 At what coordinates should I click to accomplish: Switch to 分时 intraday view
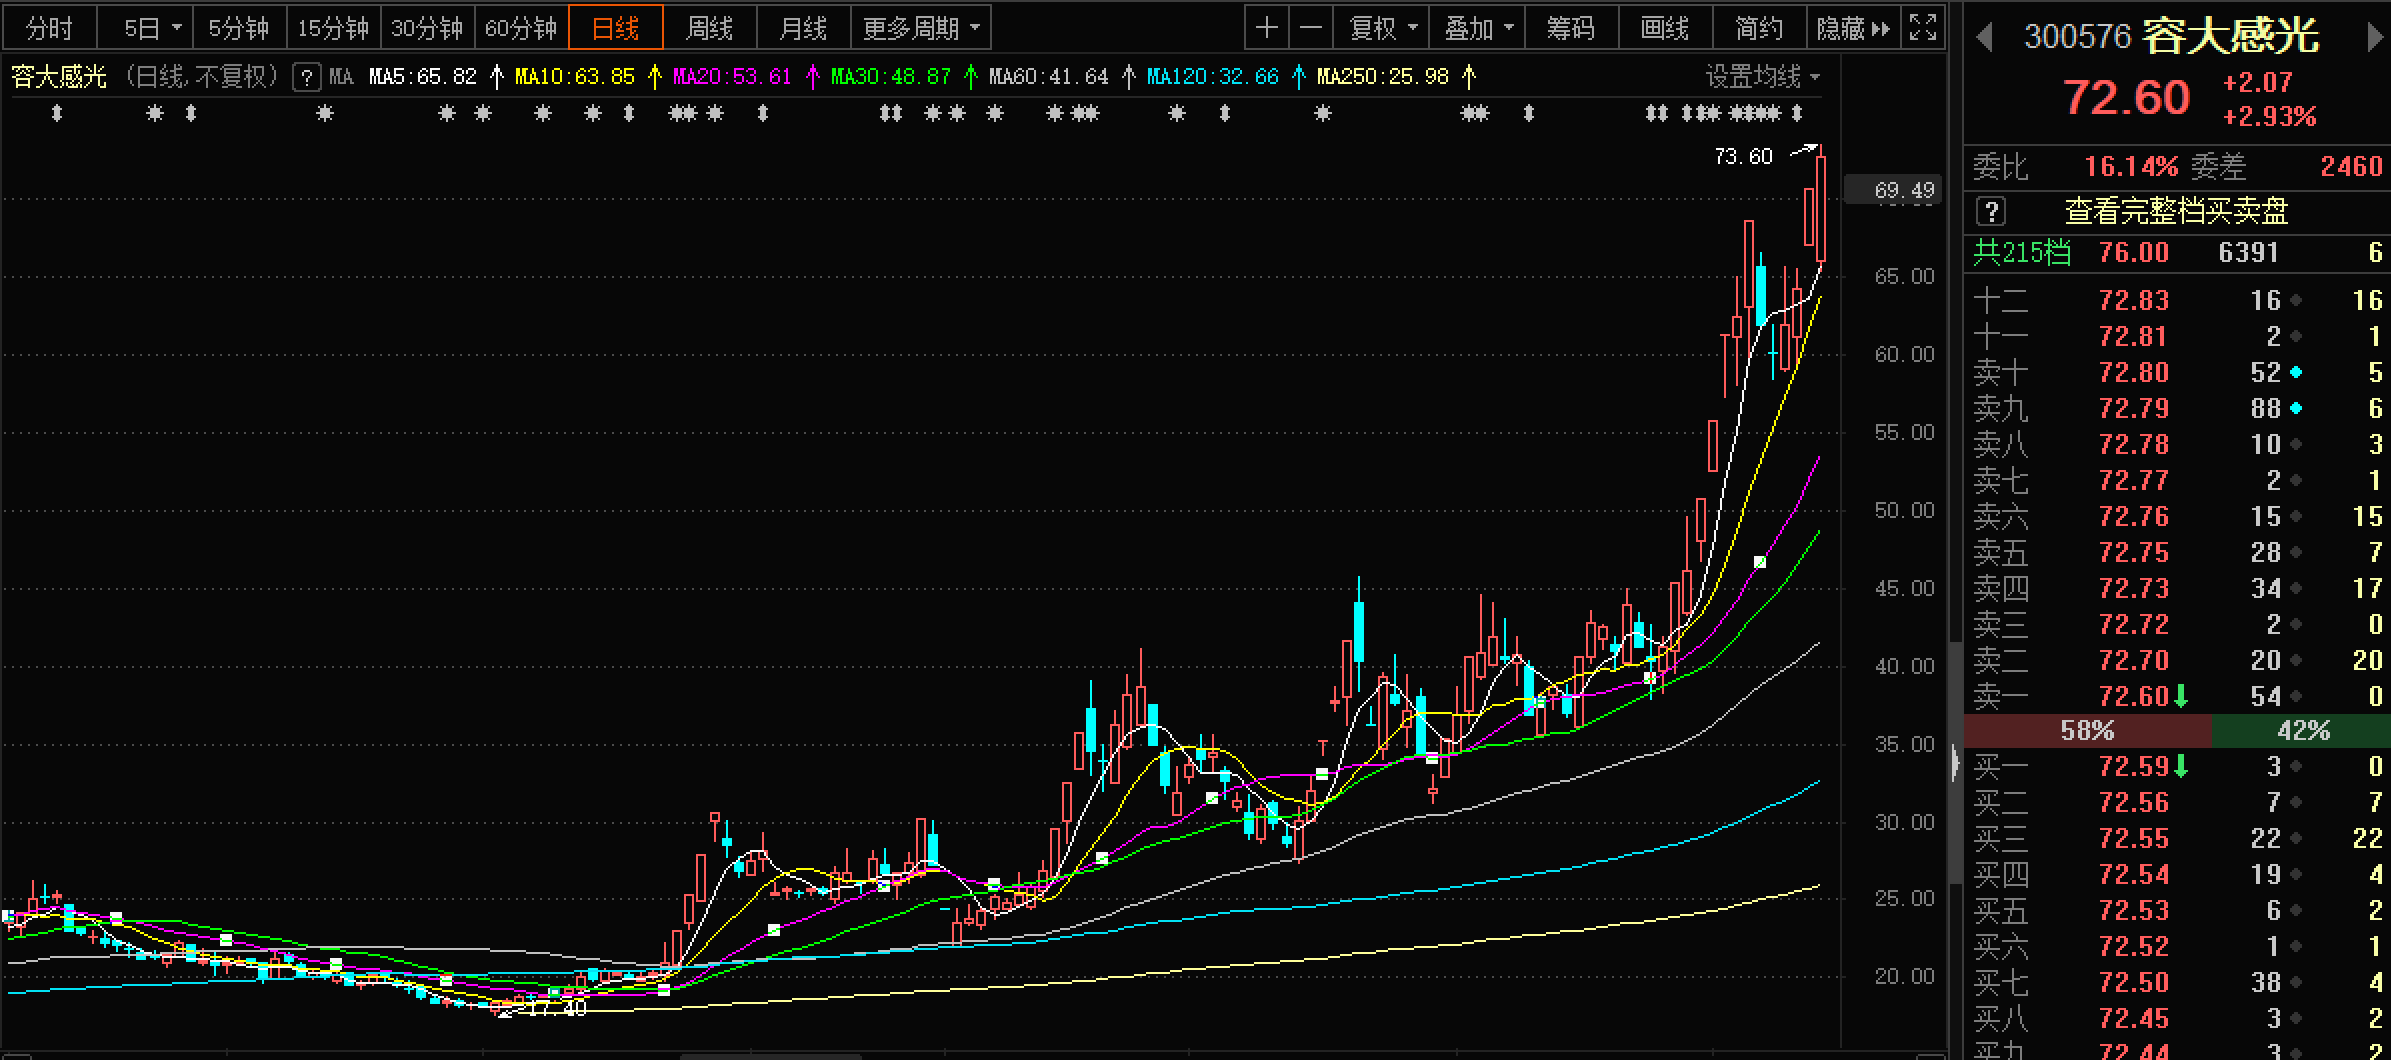point(50,28)
